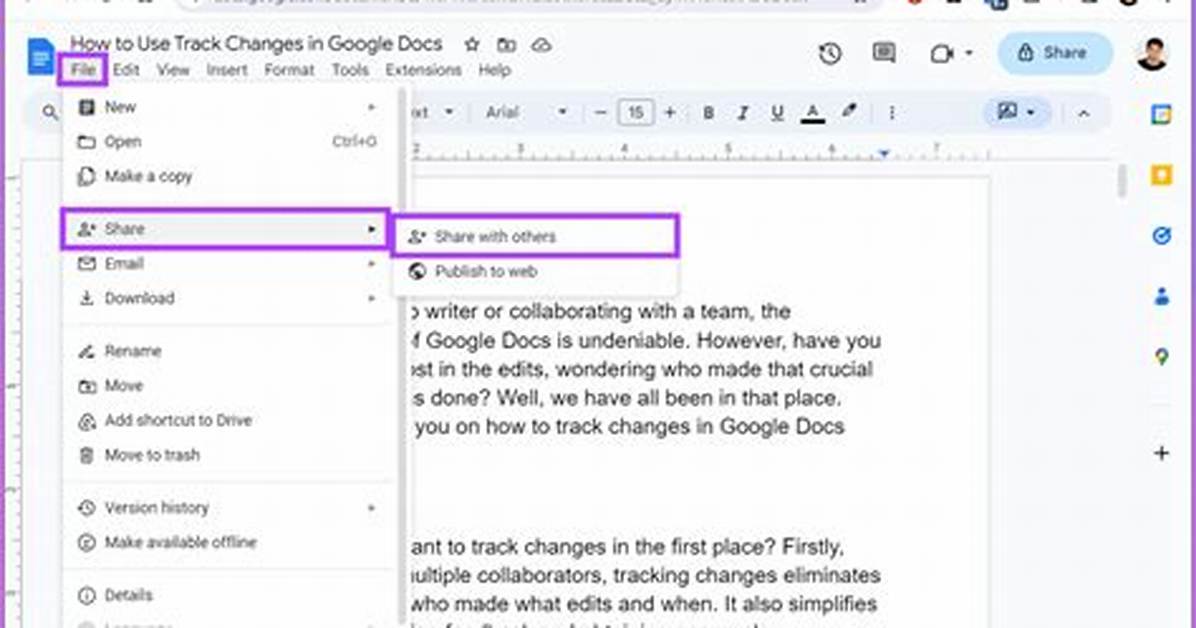Expand the Share submenu entry
Viewport: 1196px width, 628px height.
pyautogui.click(x=226, y=229)
